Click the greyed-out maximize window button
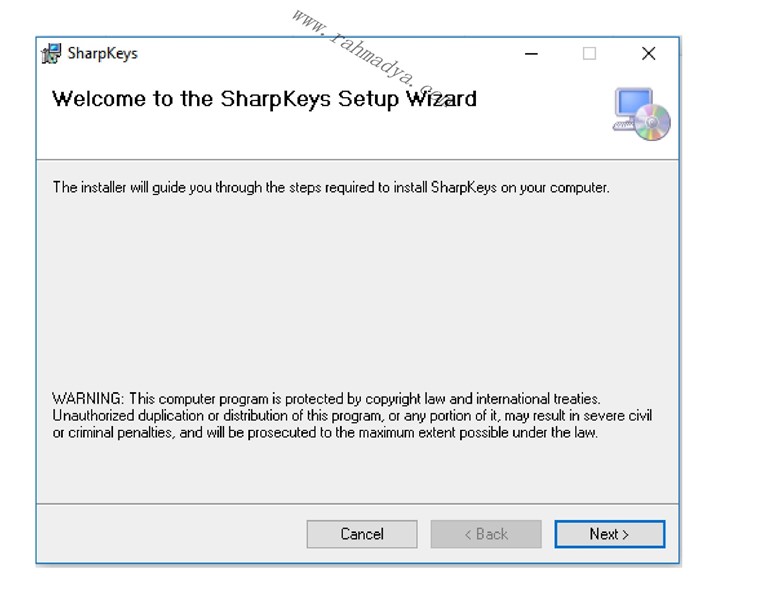780x603 pixels. click(589, 54)
